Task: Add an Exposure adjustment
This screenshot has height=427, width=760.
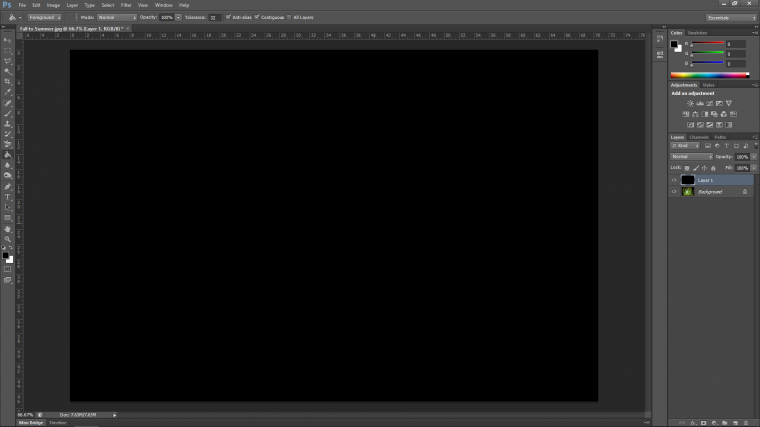Action: [x=719, y=103]
